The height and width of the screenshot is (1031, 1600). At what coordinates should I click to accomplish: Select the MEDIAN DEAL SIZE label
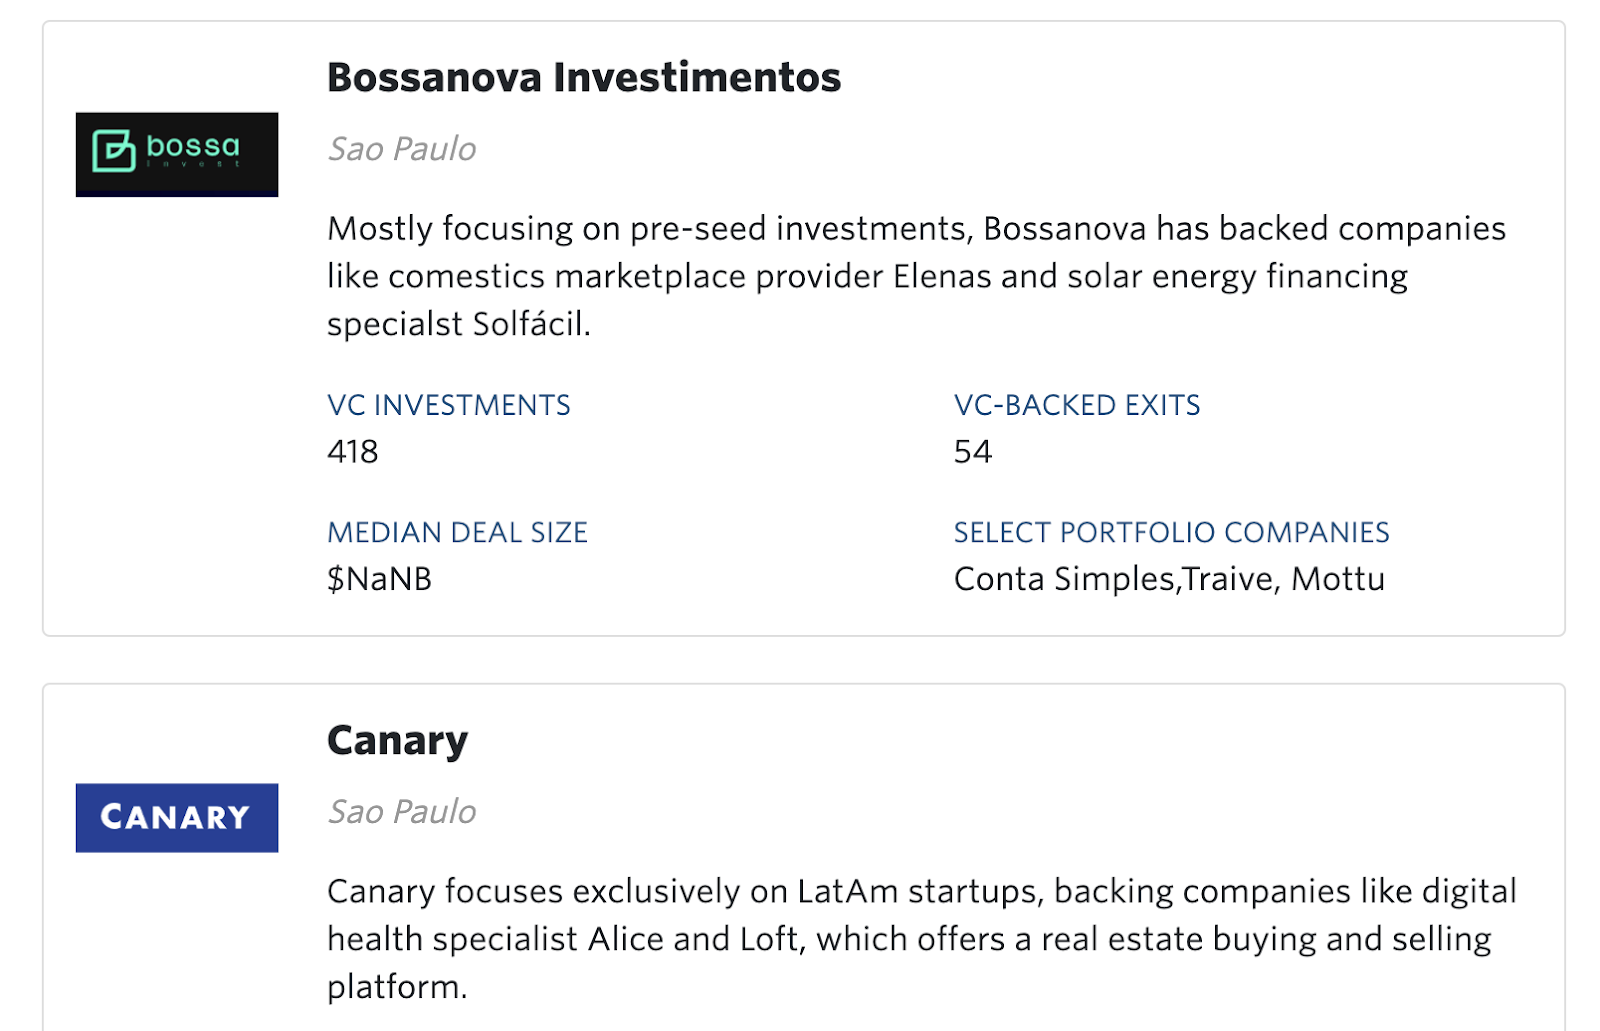pyautogui.click(x=458, y=532)
